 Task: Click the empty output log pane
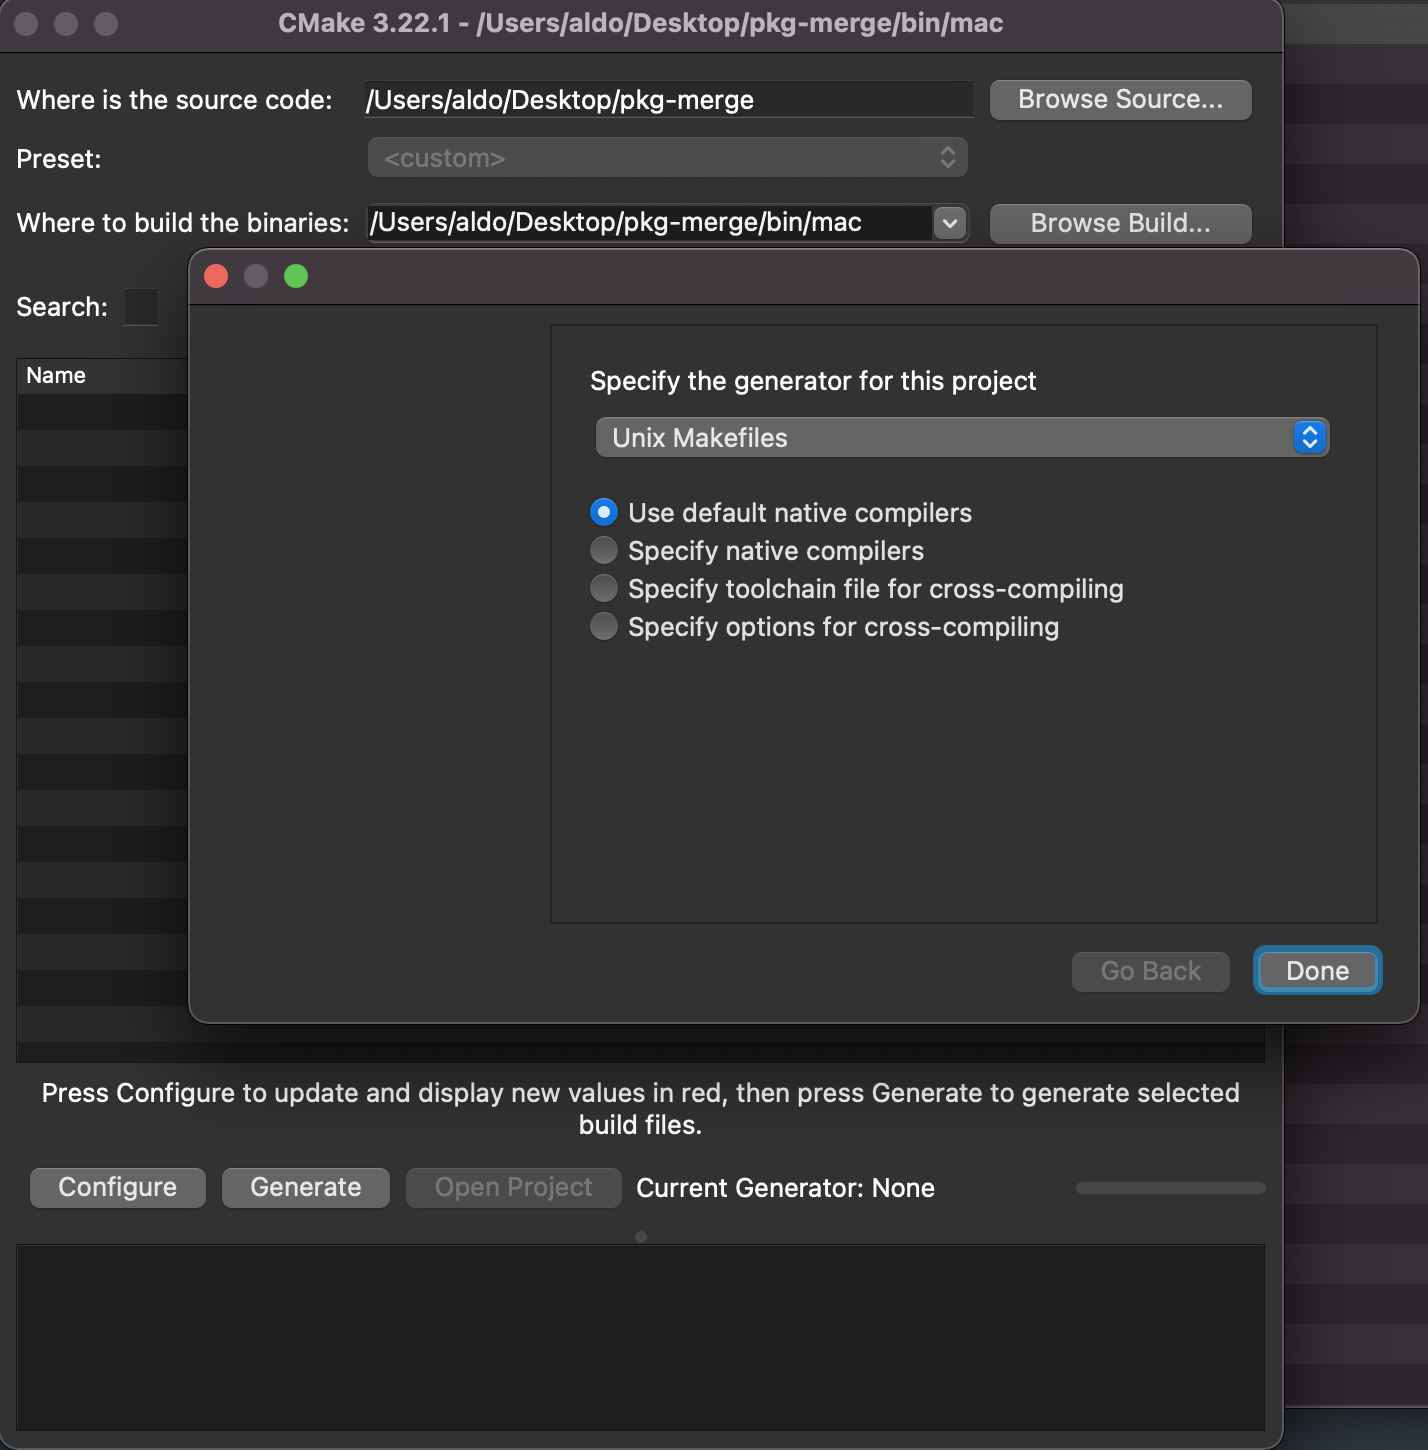coord(641,1338)
